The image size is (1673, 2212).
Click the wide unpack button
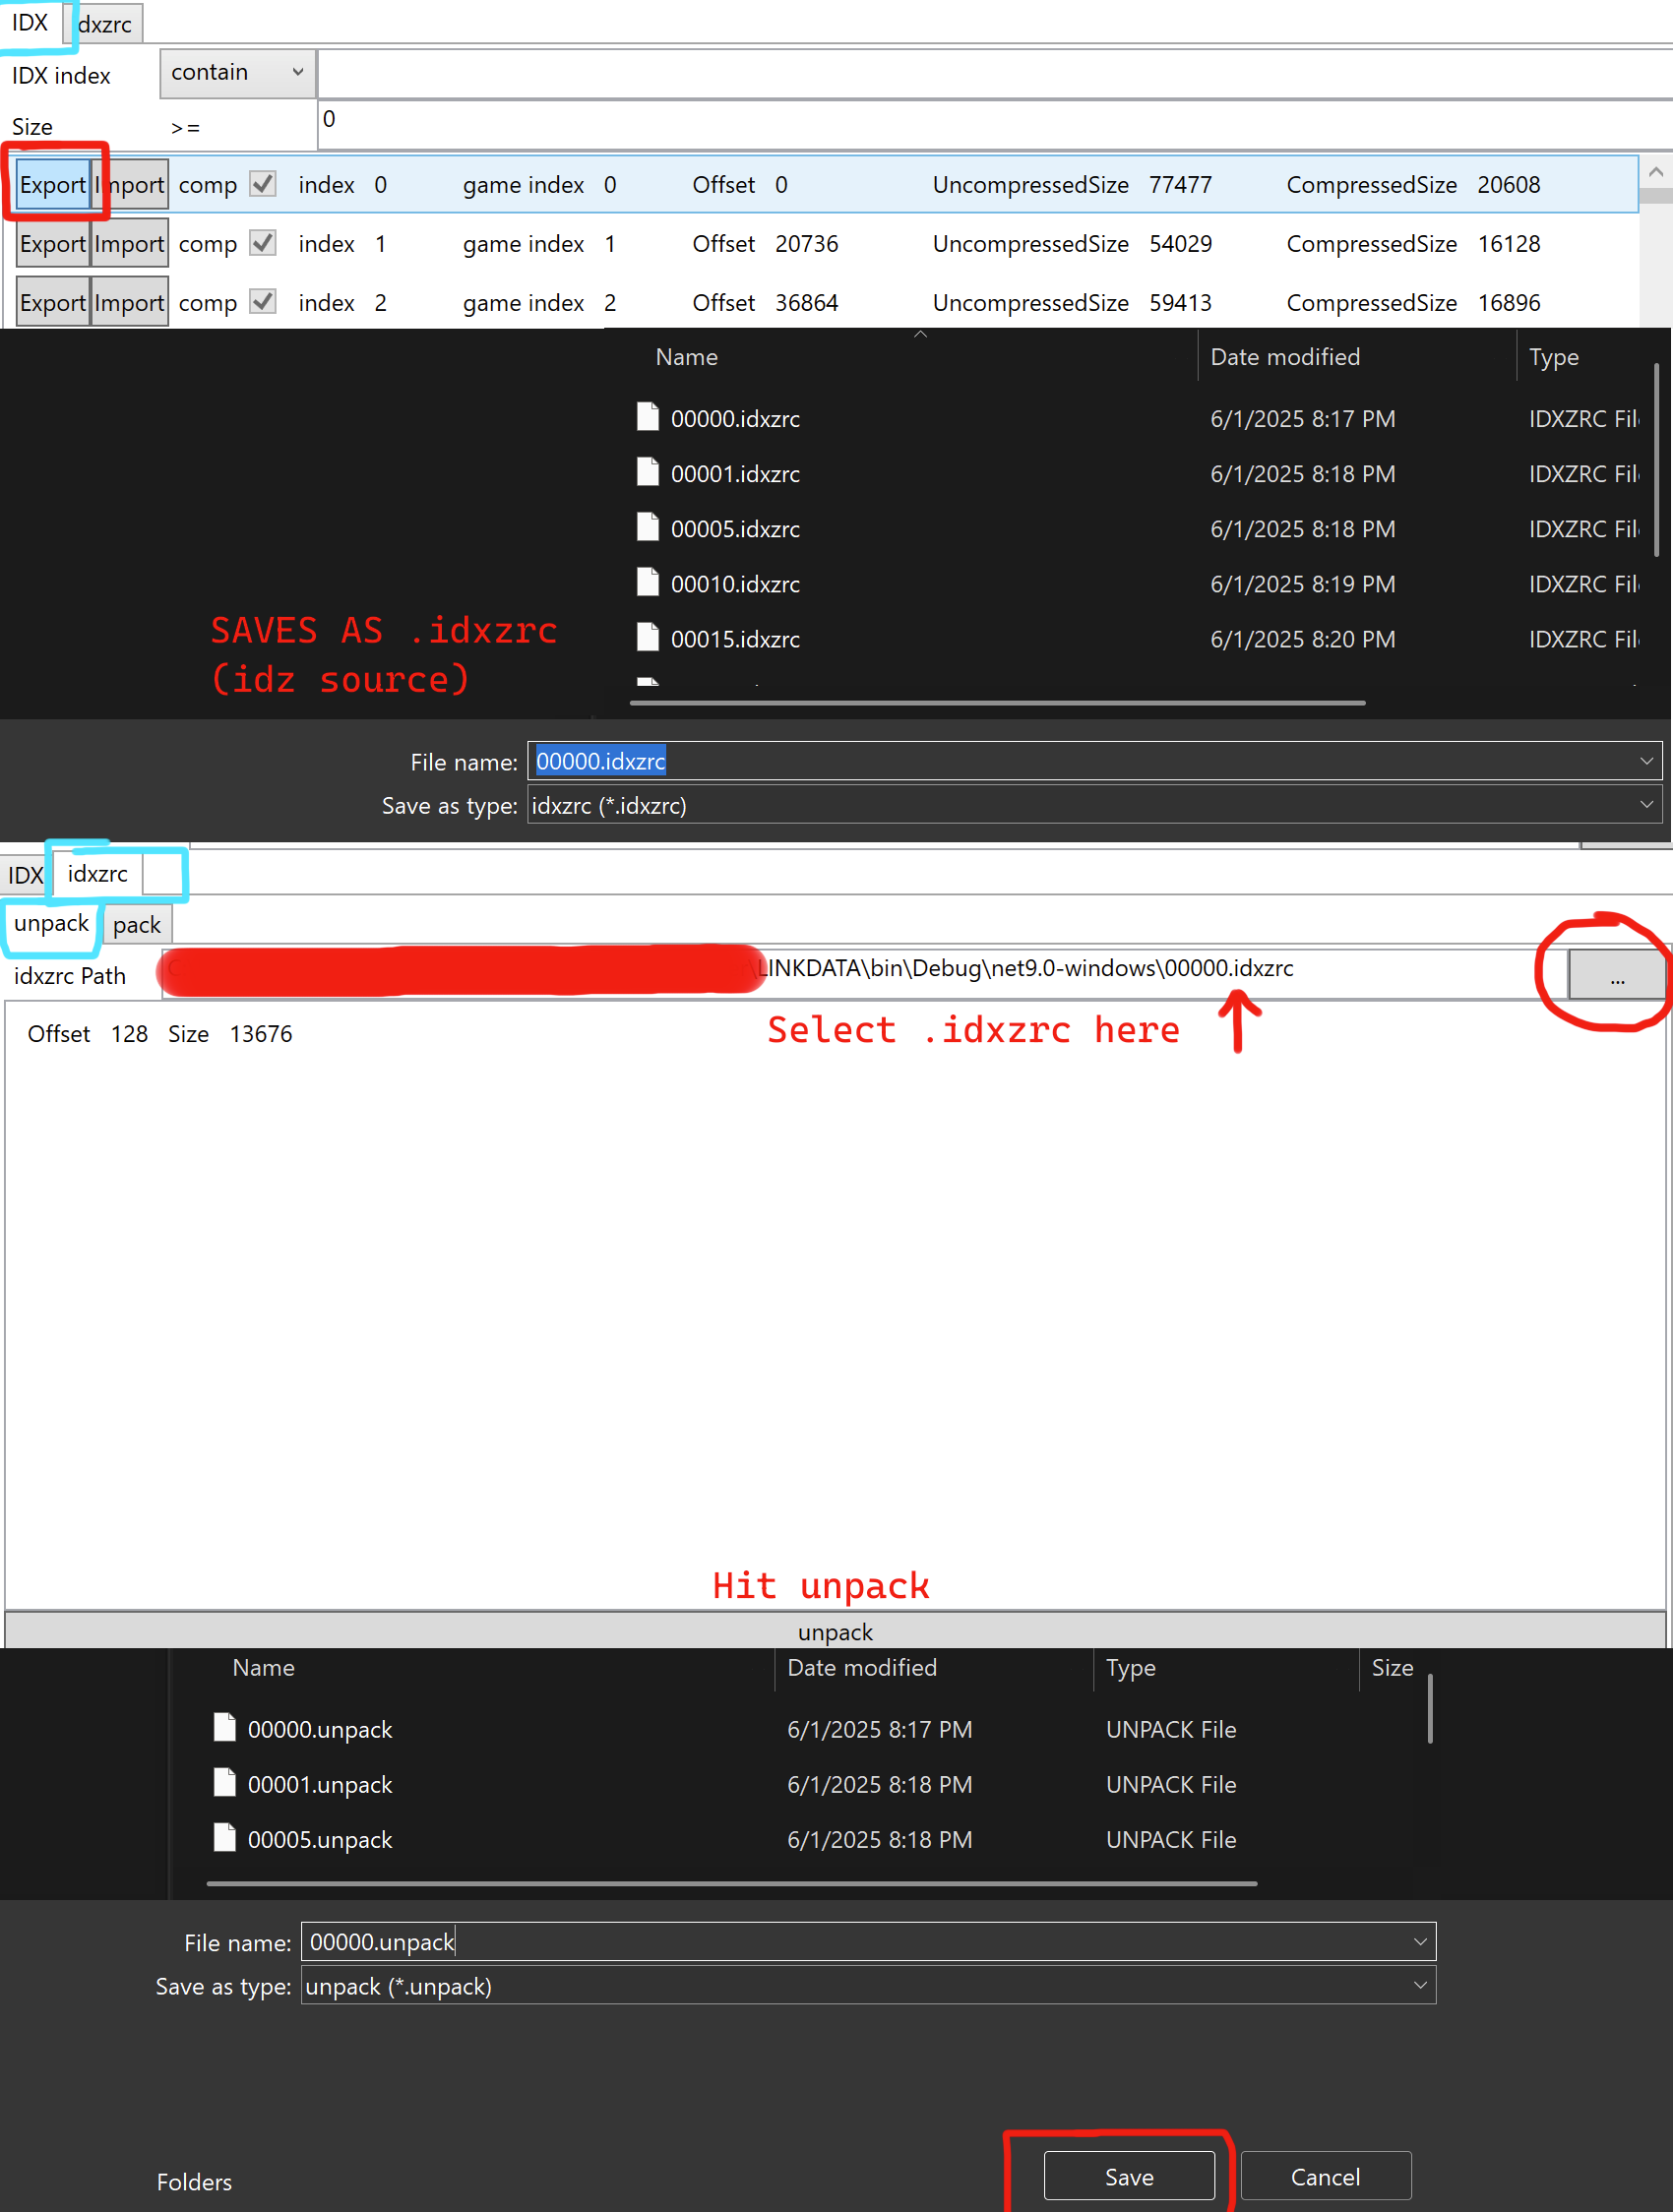(x=835, y=1631)
